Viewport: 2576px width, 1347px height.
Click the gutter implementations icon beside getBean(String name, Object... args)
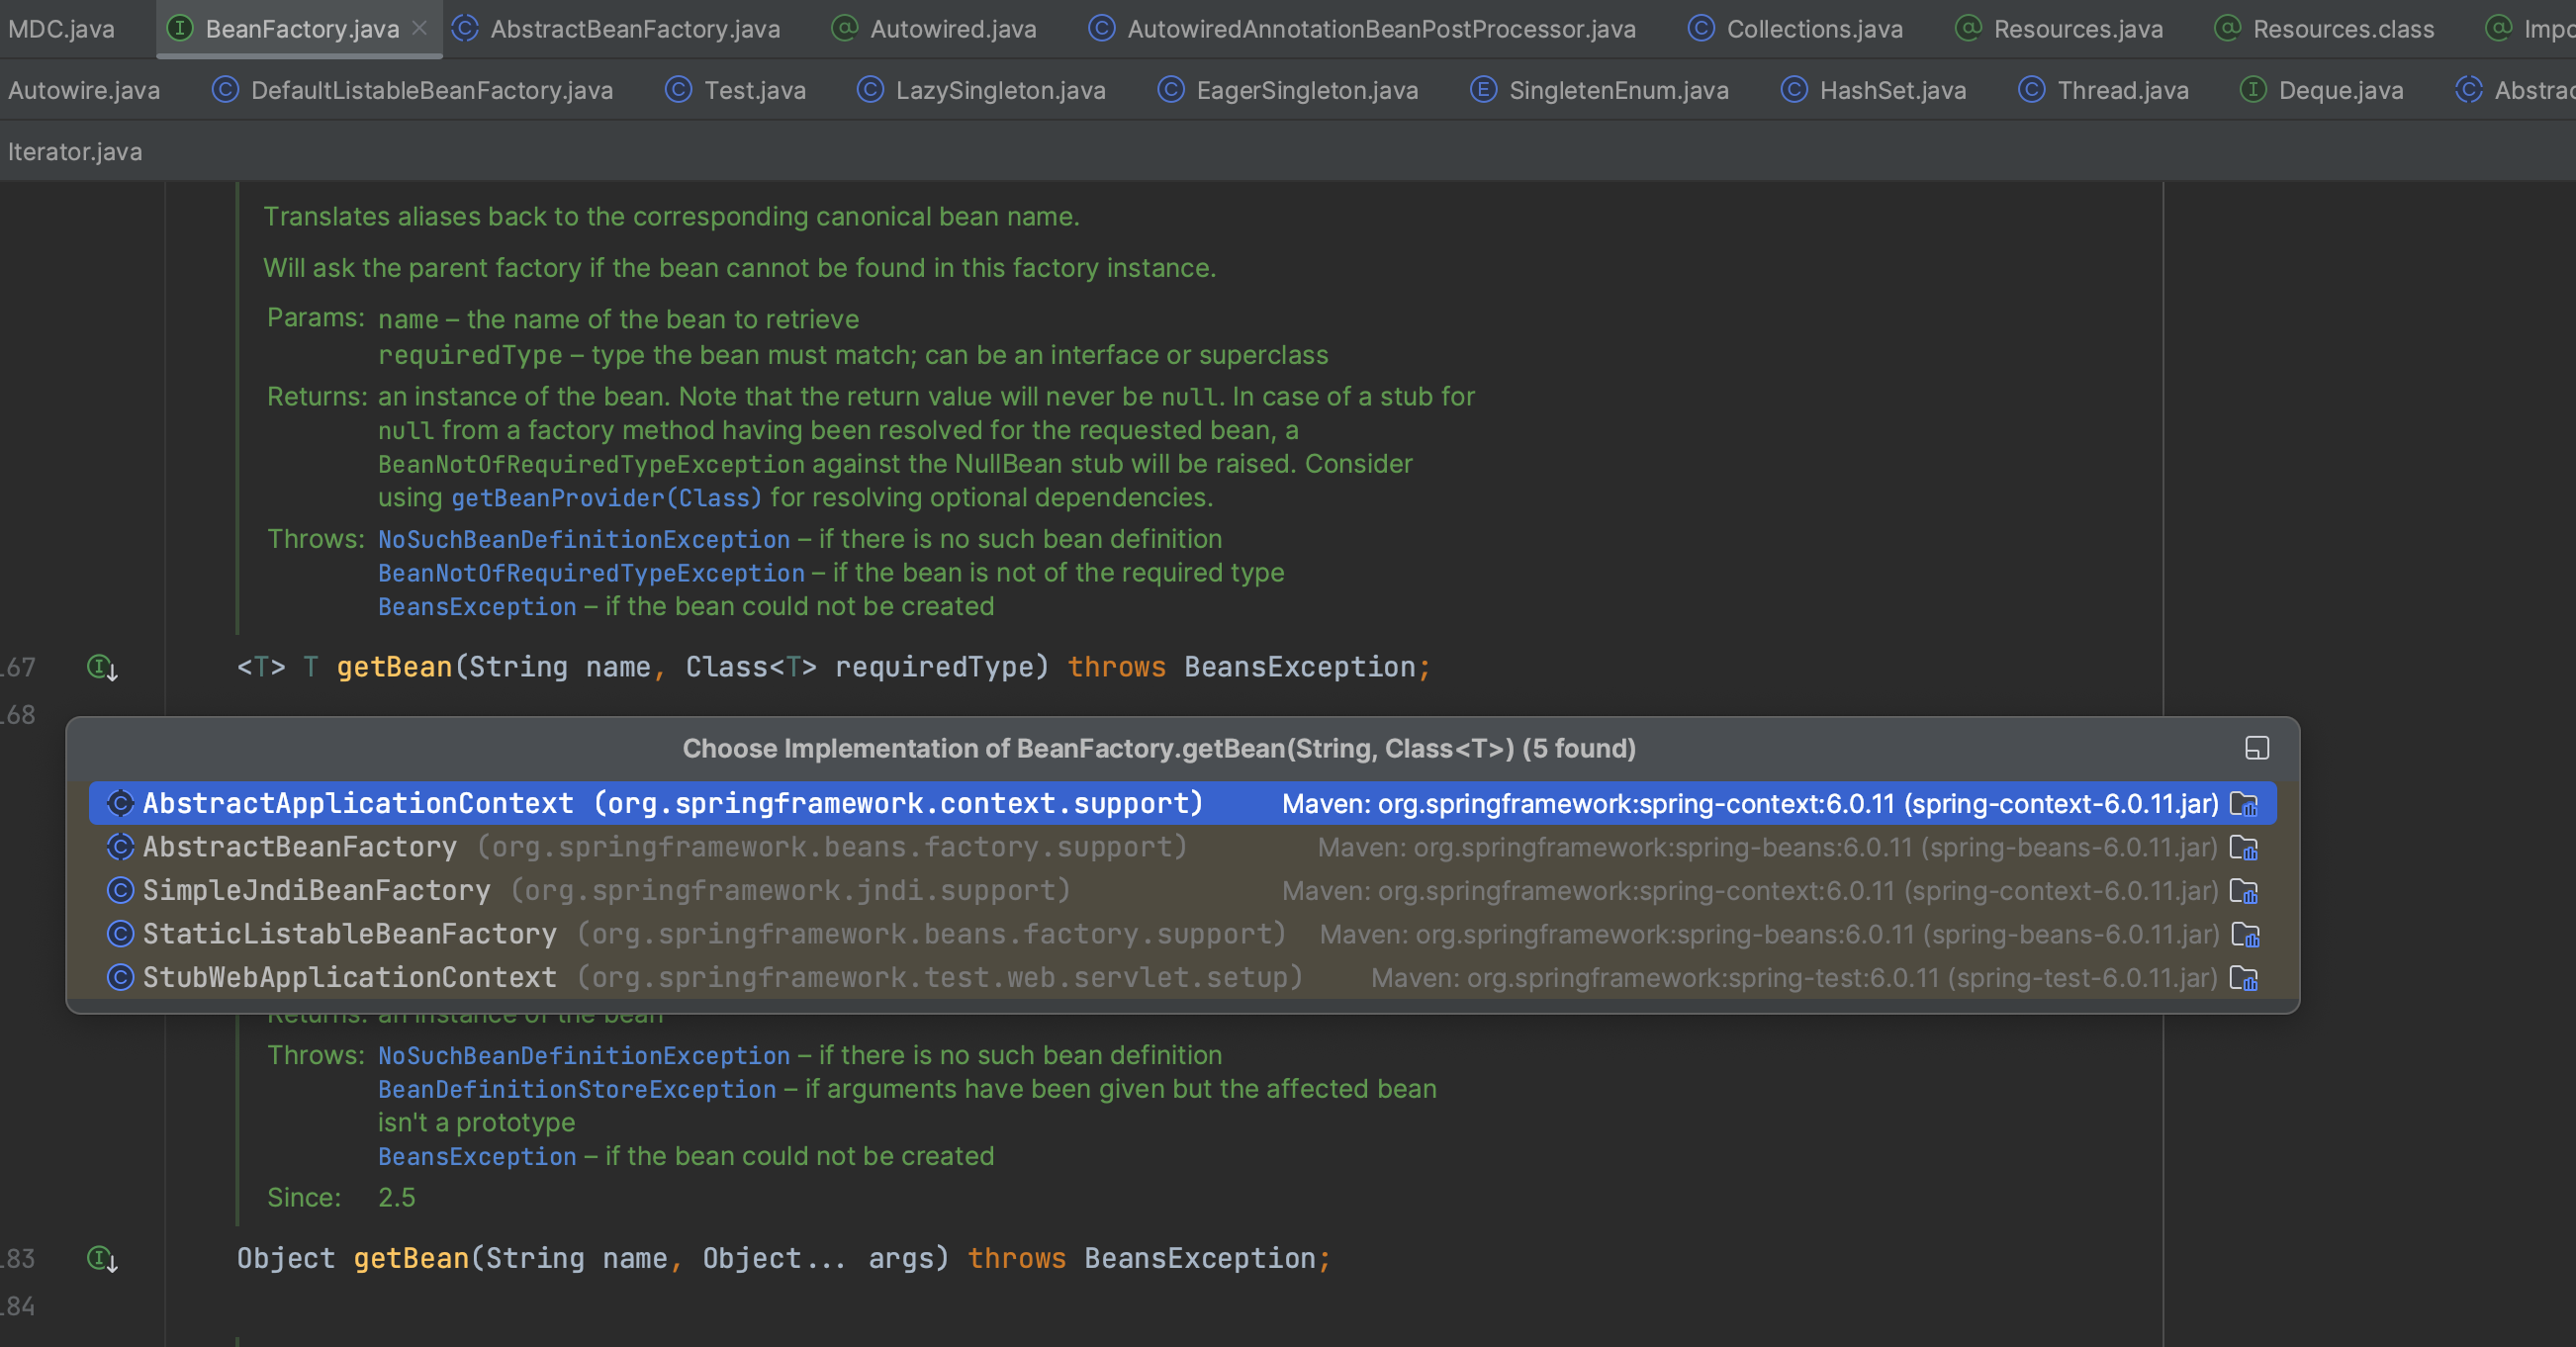tap(102, 1258)
